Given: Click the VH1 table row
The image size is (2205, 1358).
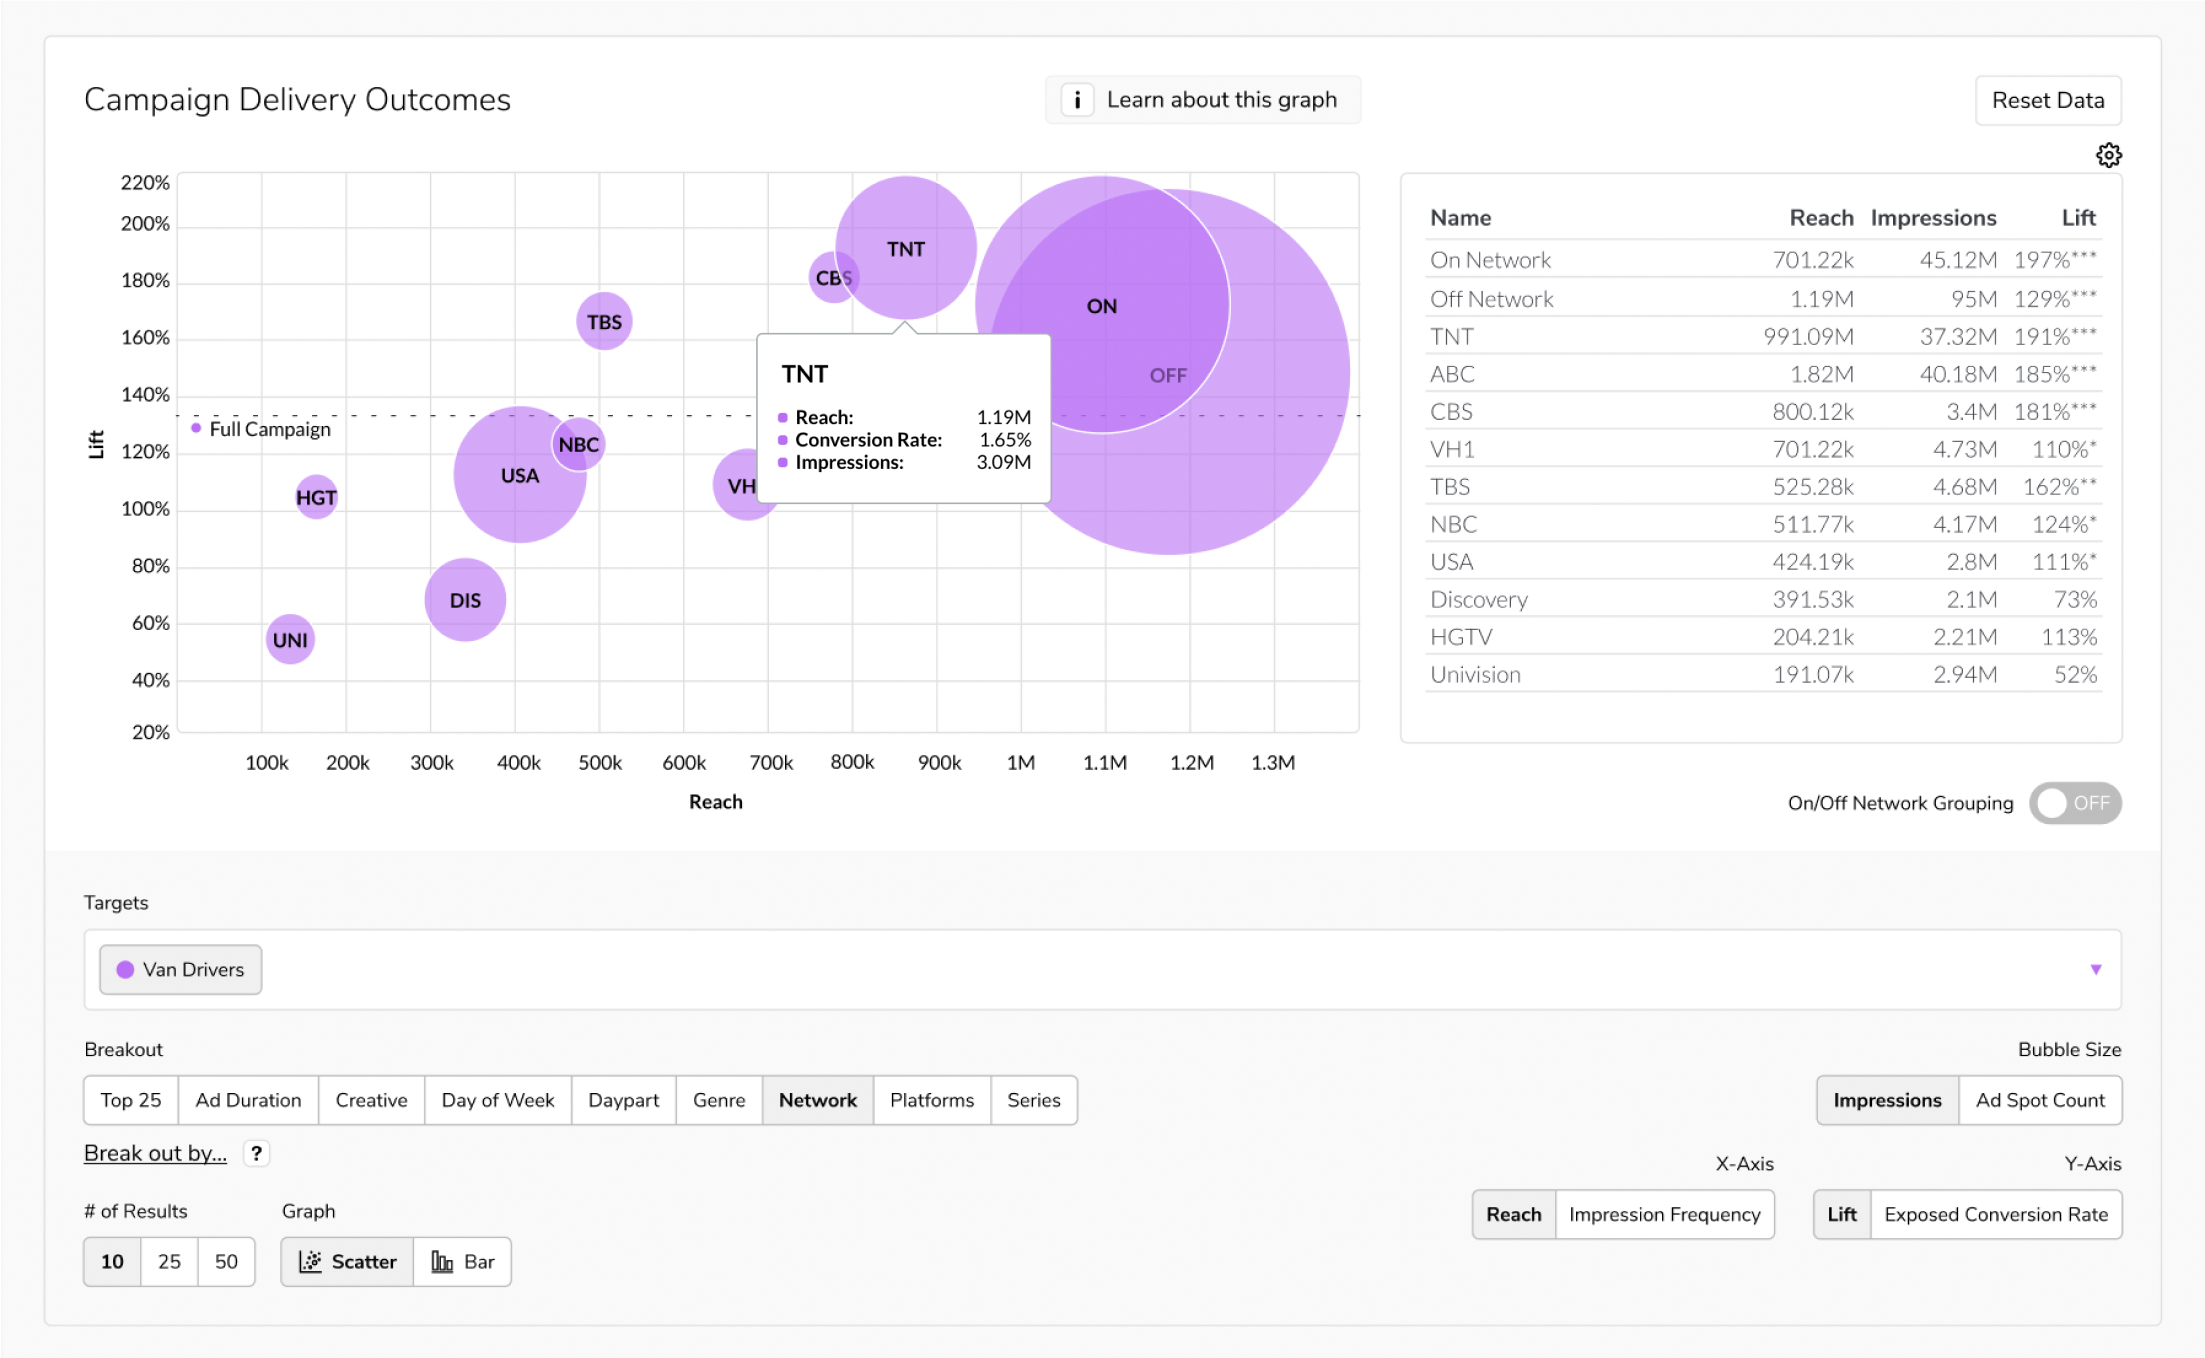Looking at the screenshot, I should click(x=1763, y=448).
